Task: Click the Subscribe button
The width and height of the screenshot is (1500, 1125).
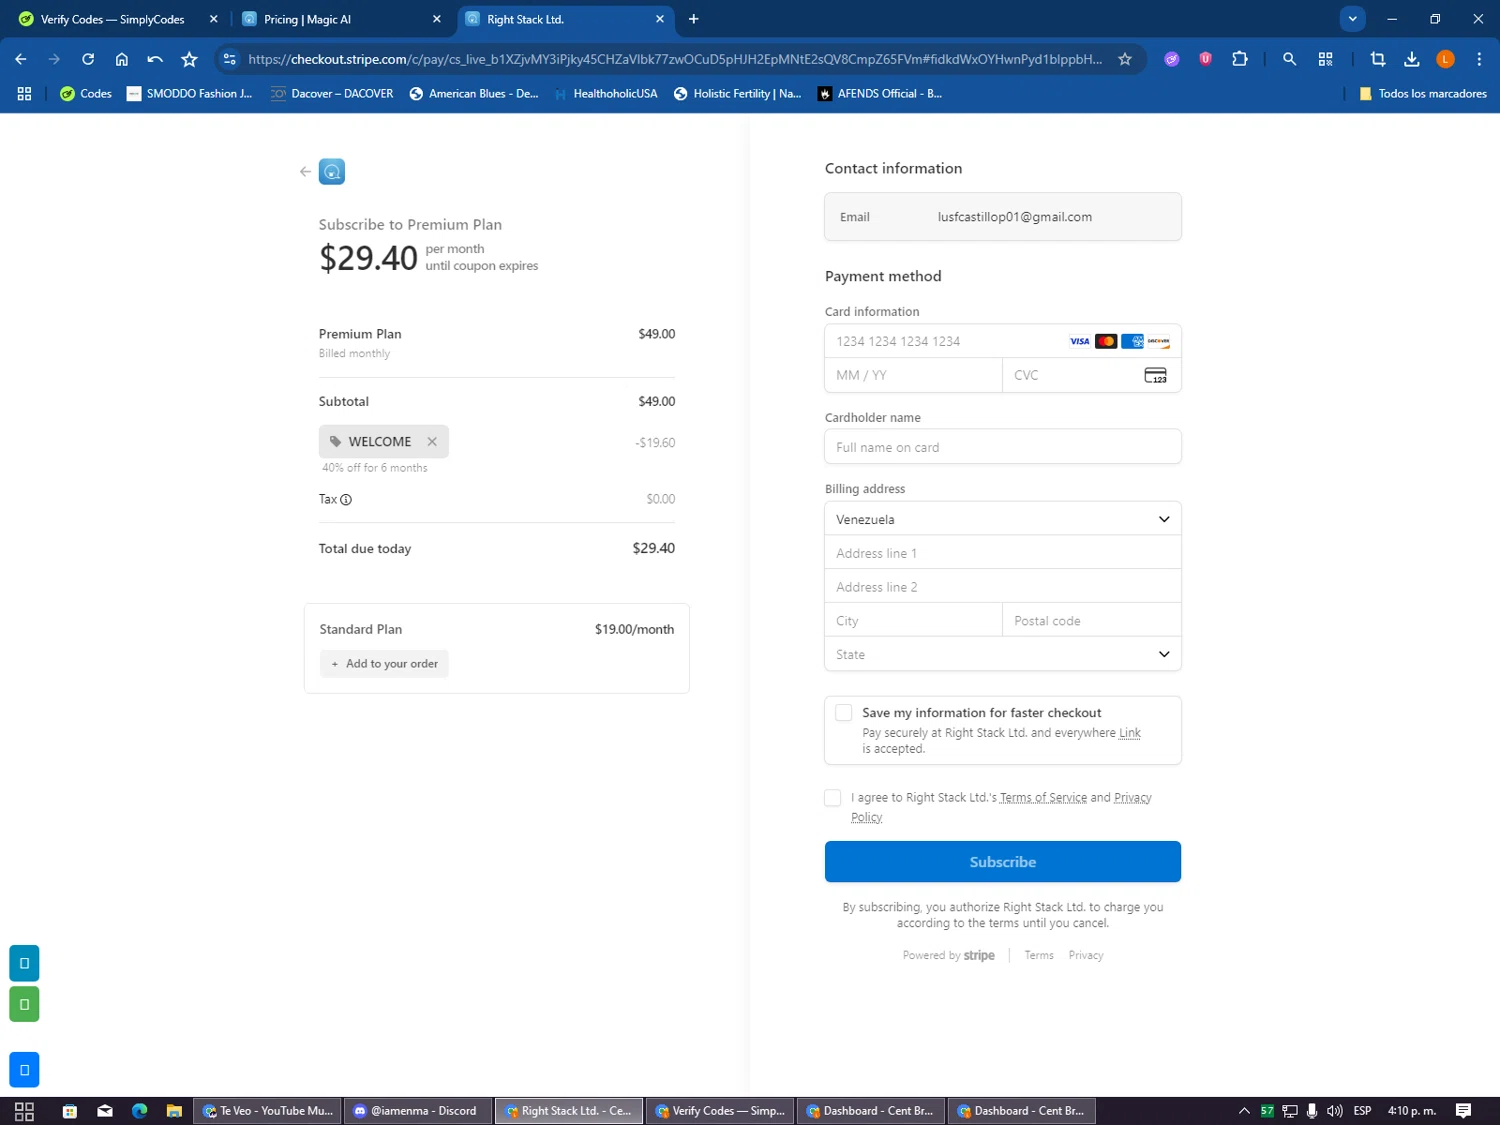Action: tap(1003, 862)
